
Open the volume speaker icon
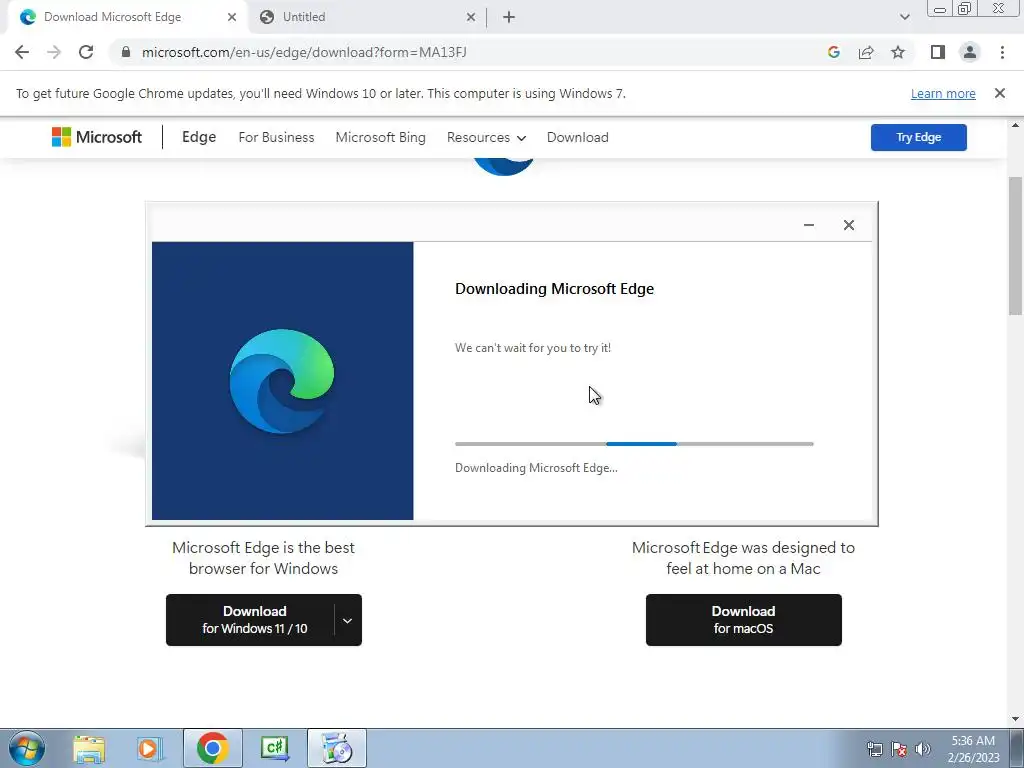(x=923, y=749)
